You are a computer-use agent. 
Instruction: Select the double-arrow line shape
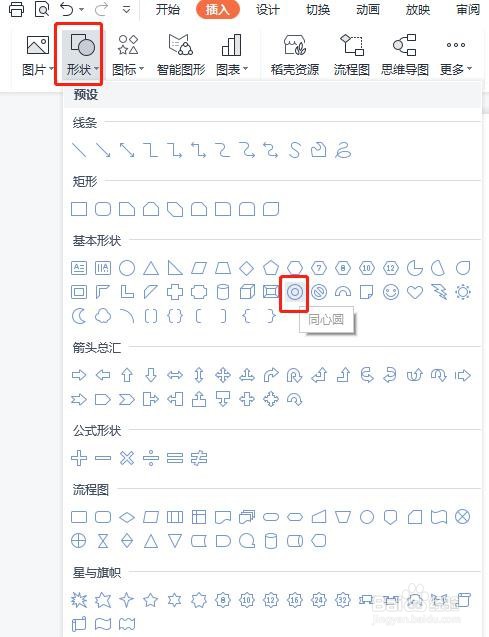[127, 150]
